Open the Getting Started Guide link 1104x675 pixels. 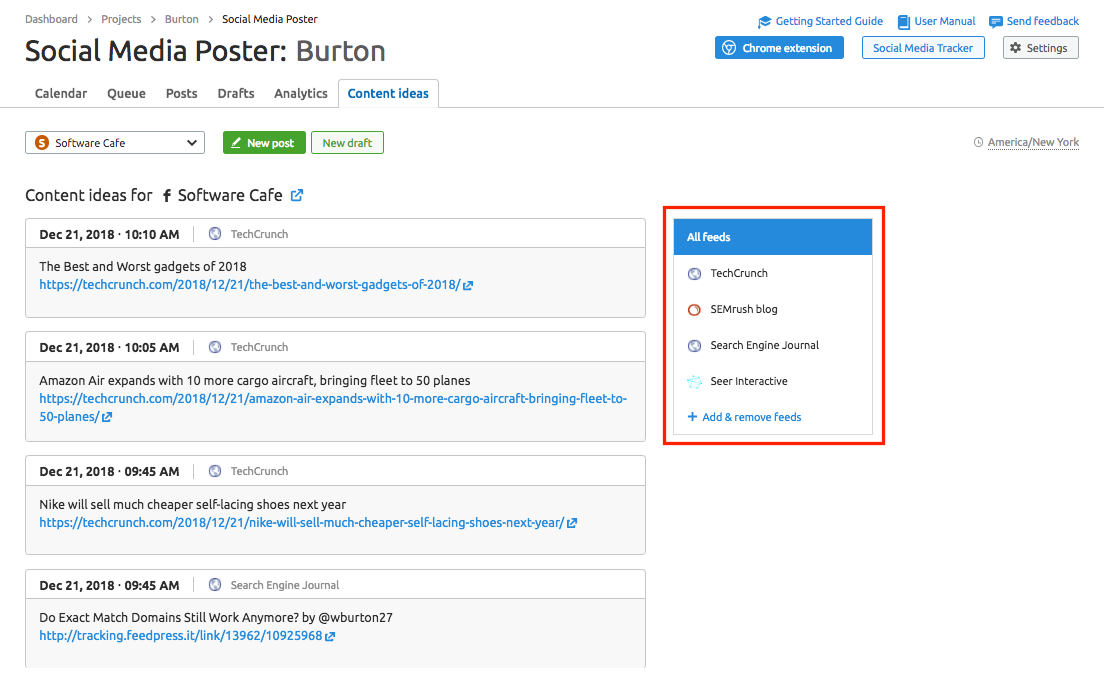pyautogui.click(x=829, y=21)
